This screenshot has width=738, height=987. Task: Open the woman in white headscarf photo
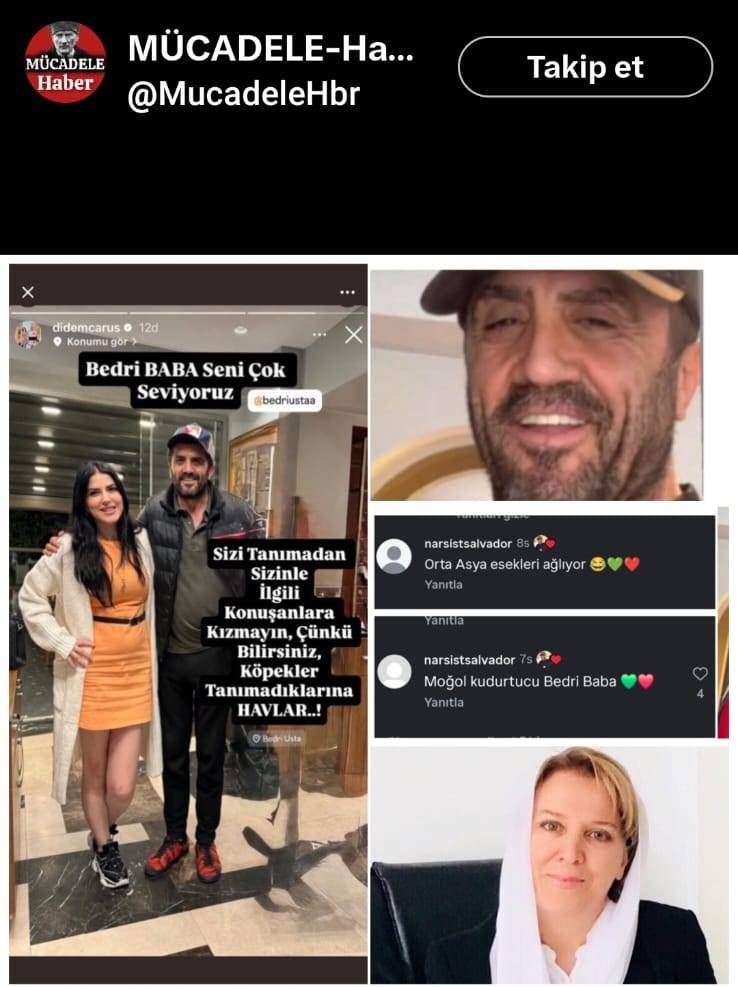[549, 865]
